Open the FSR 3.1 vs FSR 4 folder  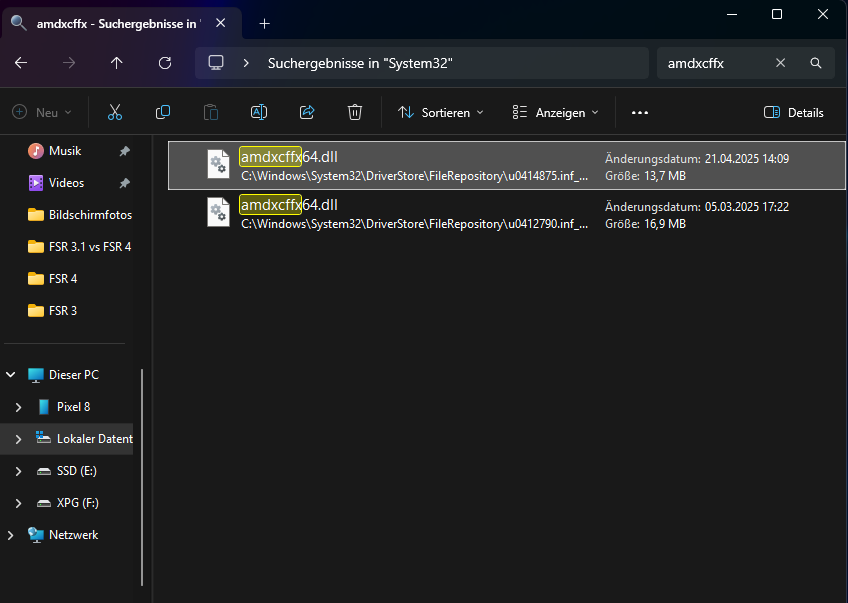click(x=80, y=247)
